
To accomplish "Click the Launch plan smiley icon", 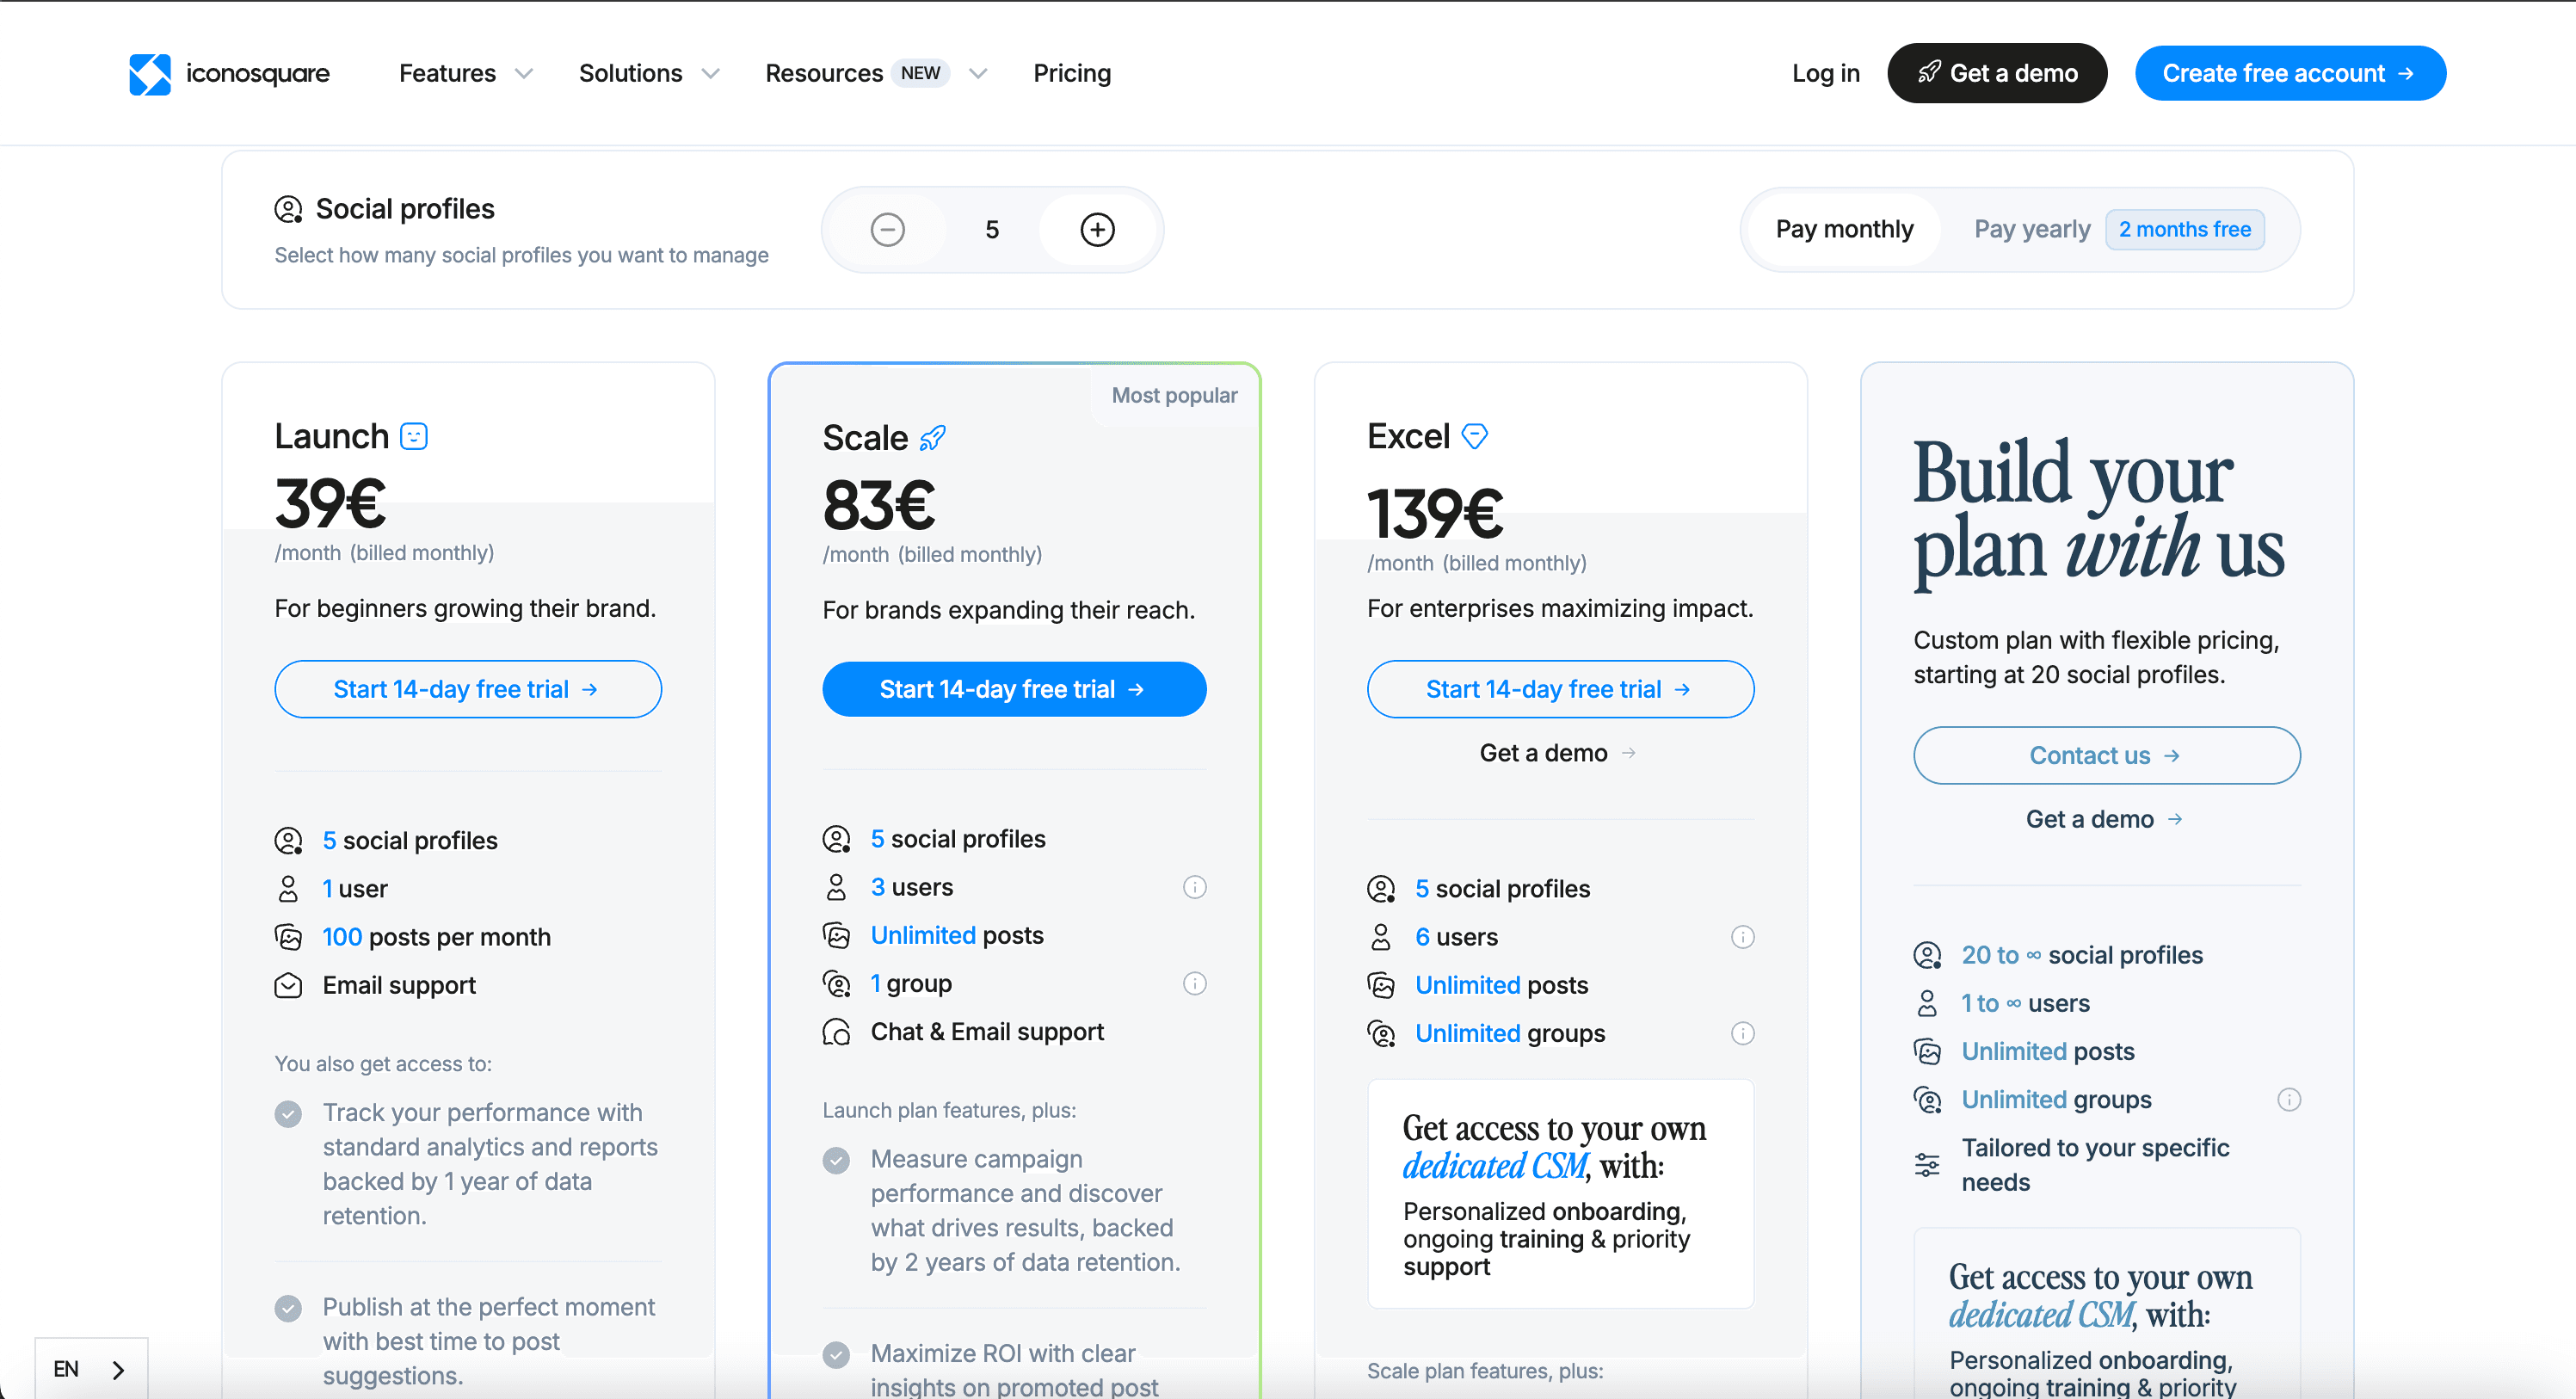I will (414, 436).
